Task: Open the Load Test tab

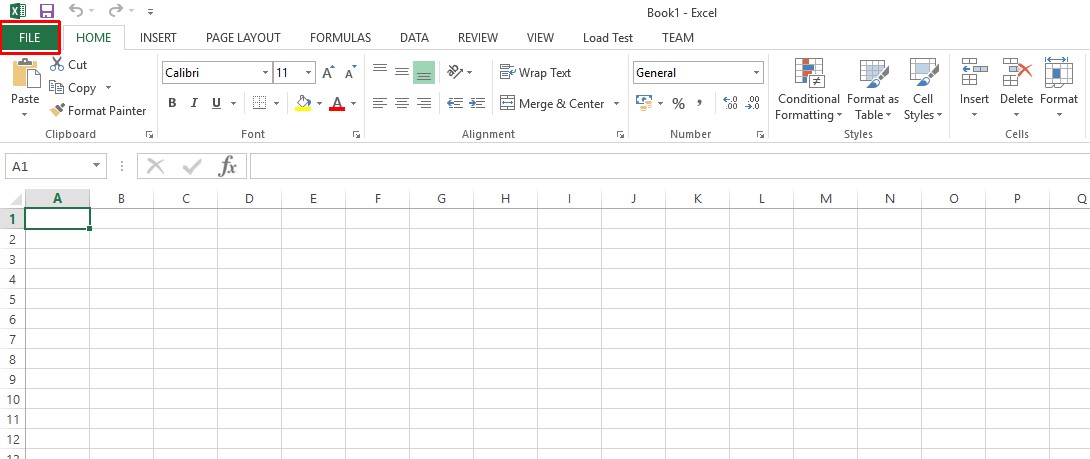Action: (608, 38)
